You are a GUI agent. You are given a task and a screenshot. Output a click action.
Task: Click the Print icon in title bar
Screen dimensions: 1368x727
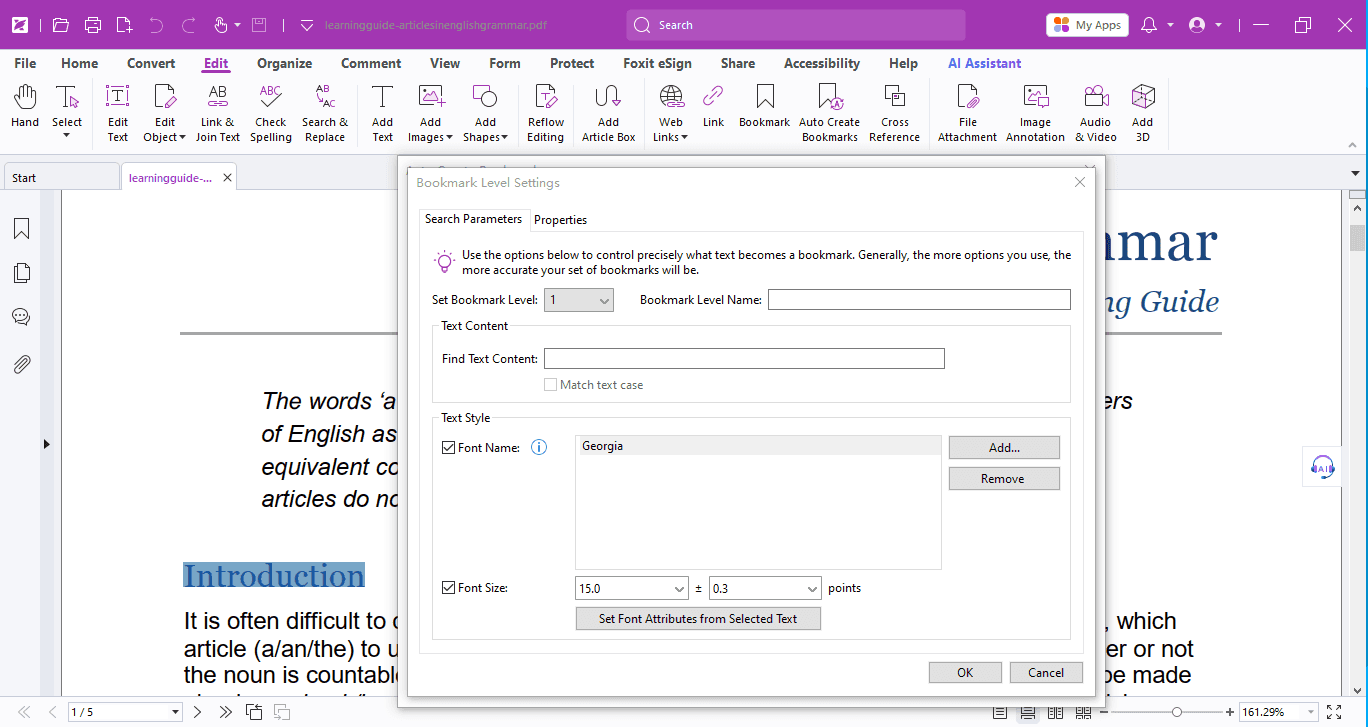click(x=93, y=25)
